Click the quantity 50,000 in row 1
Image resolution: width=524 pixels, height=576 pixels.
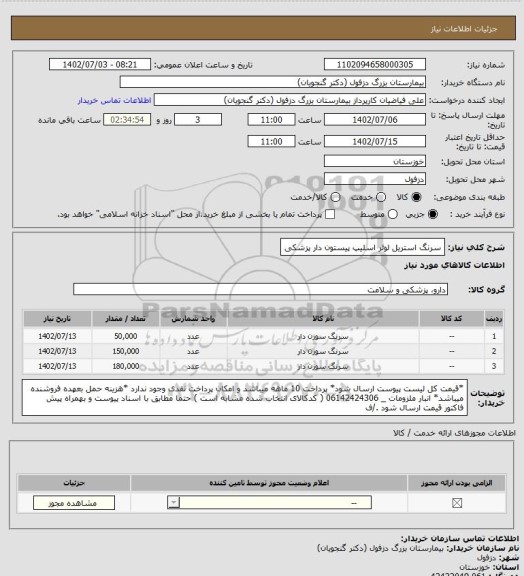click(x=126, y=336)
